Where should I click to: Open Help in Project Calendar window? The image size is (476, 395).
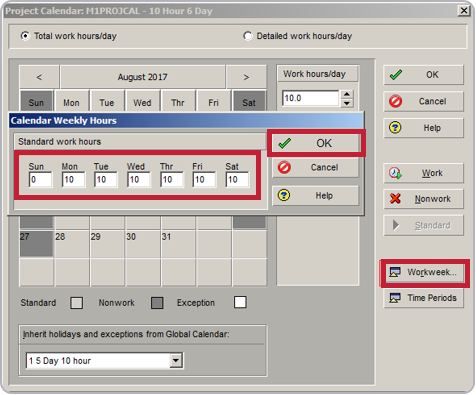(424, 128)
